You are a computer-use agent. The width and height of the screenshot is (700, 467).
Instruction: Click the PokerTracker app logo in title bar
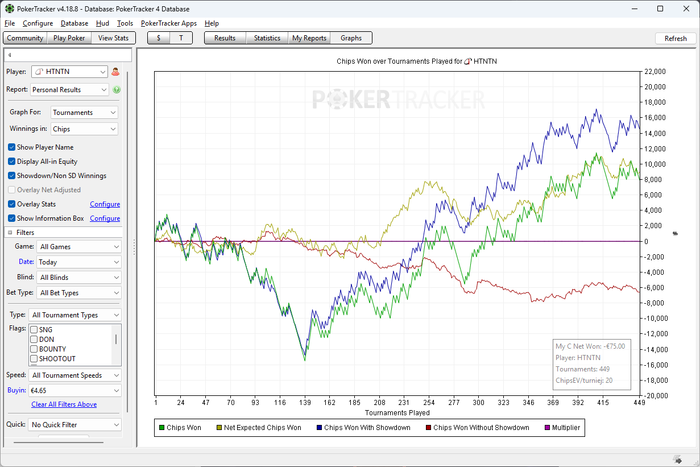(x=9, y=8)
